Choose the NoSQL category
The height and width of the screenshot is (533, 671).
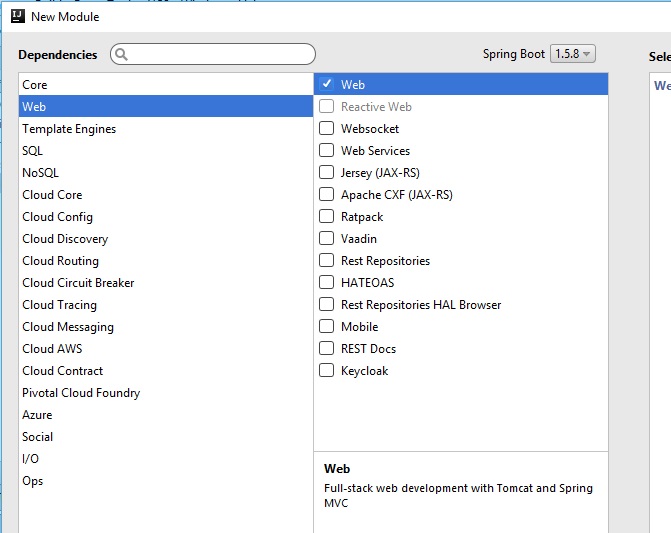[x=166, y=172]
